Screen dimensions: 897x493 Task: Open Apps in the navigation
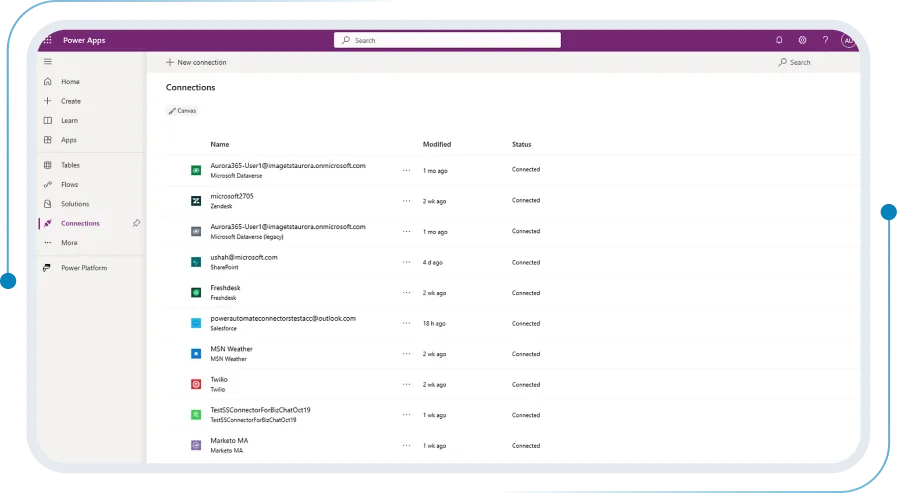coord(69,140)
